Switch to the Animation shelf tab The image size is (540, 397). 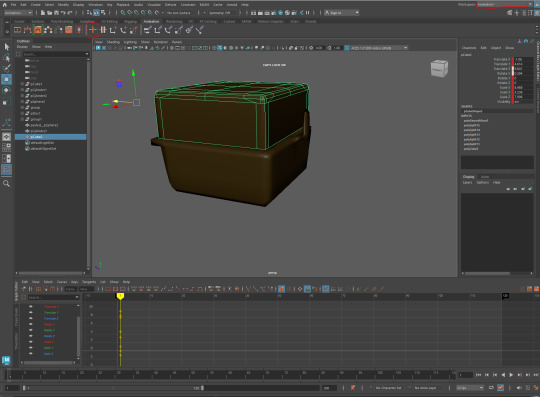tap(151, 21)
